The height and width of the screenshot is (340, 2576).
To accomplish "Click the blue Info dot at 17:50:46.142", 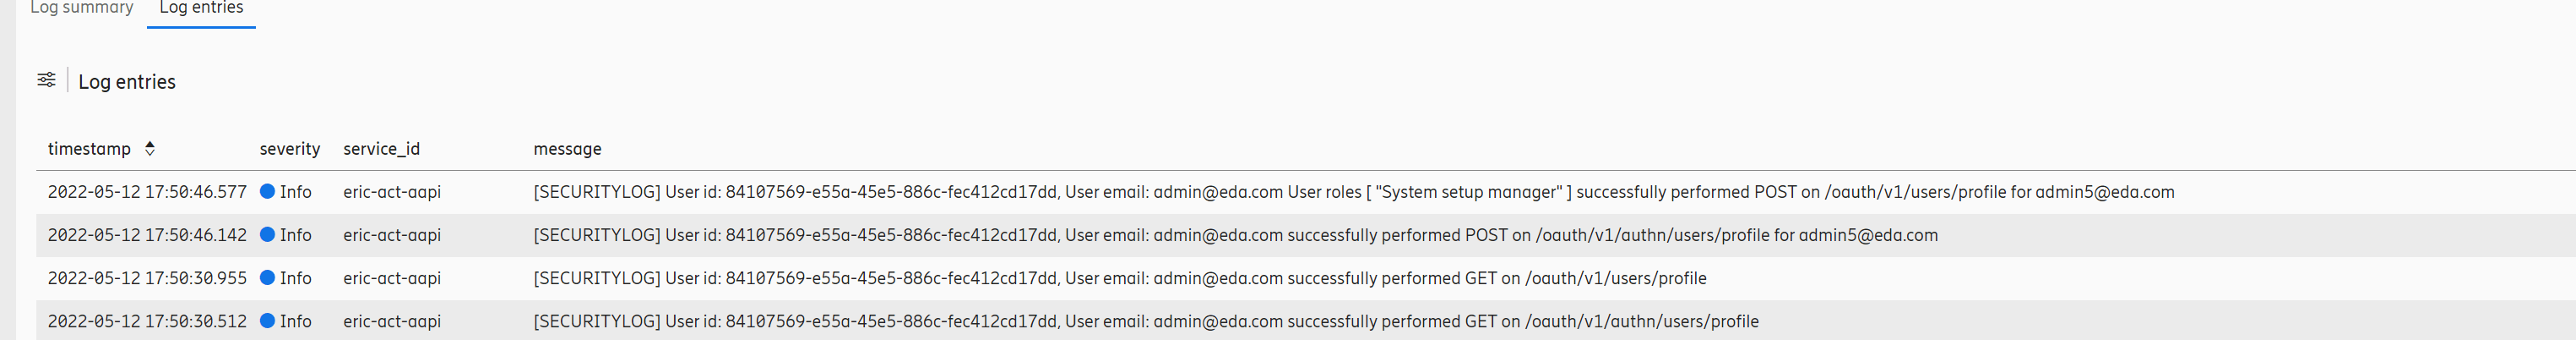I will point(267,234).
